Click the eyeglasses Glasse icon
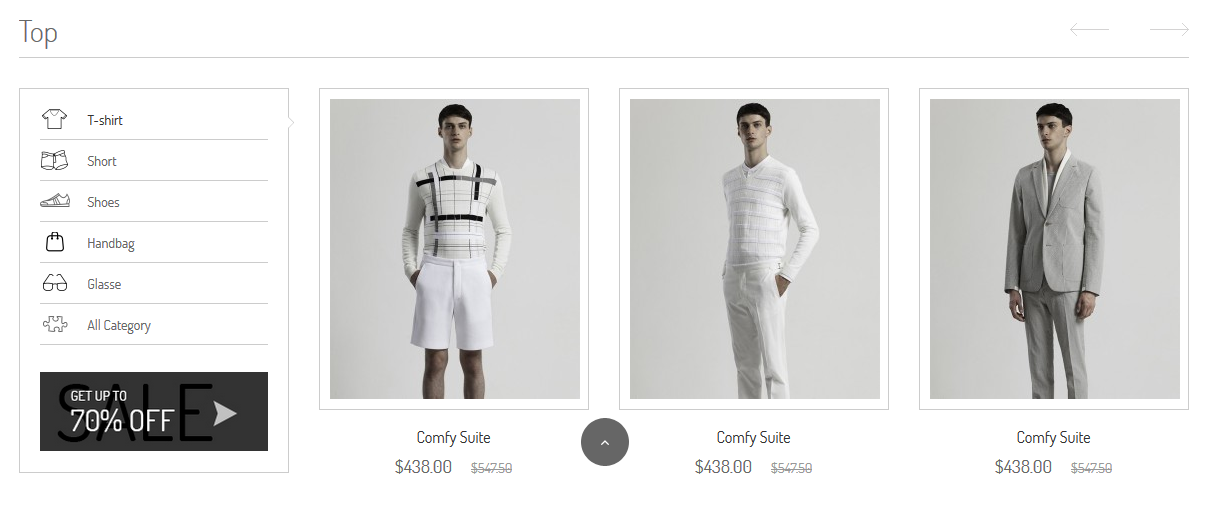The width and height of the screenshot is (1219, 508). pos(55,284)
